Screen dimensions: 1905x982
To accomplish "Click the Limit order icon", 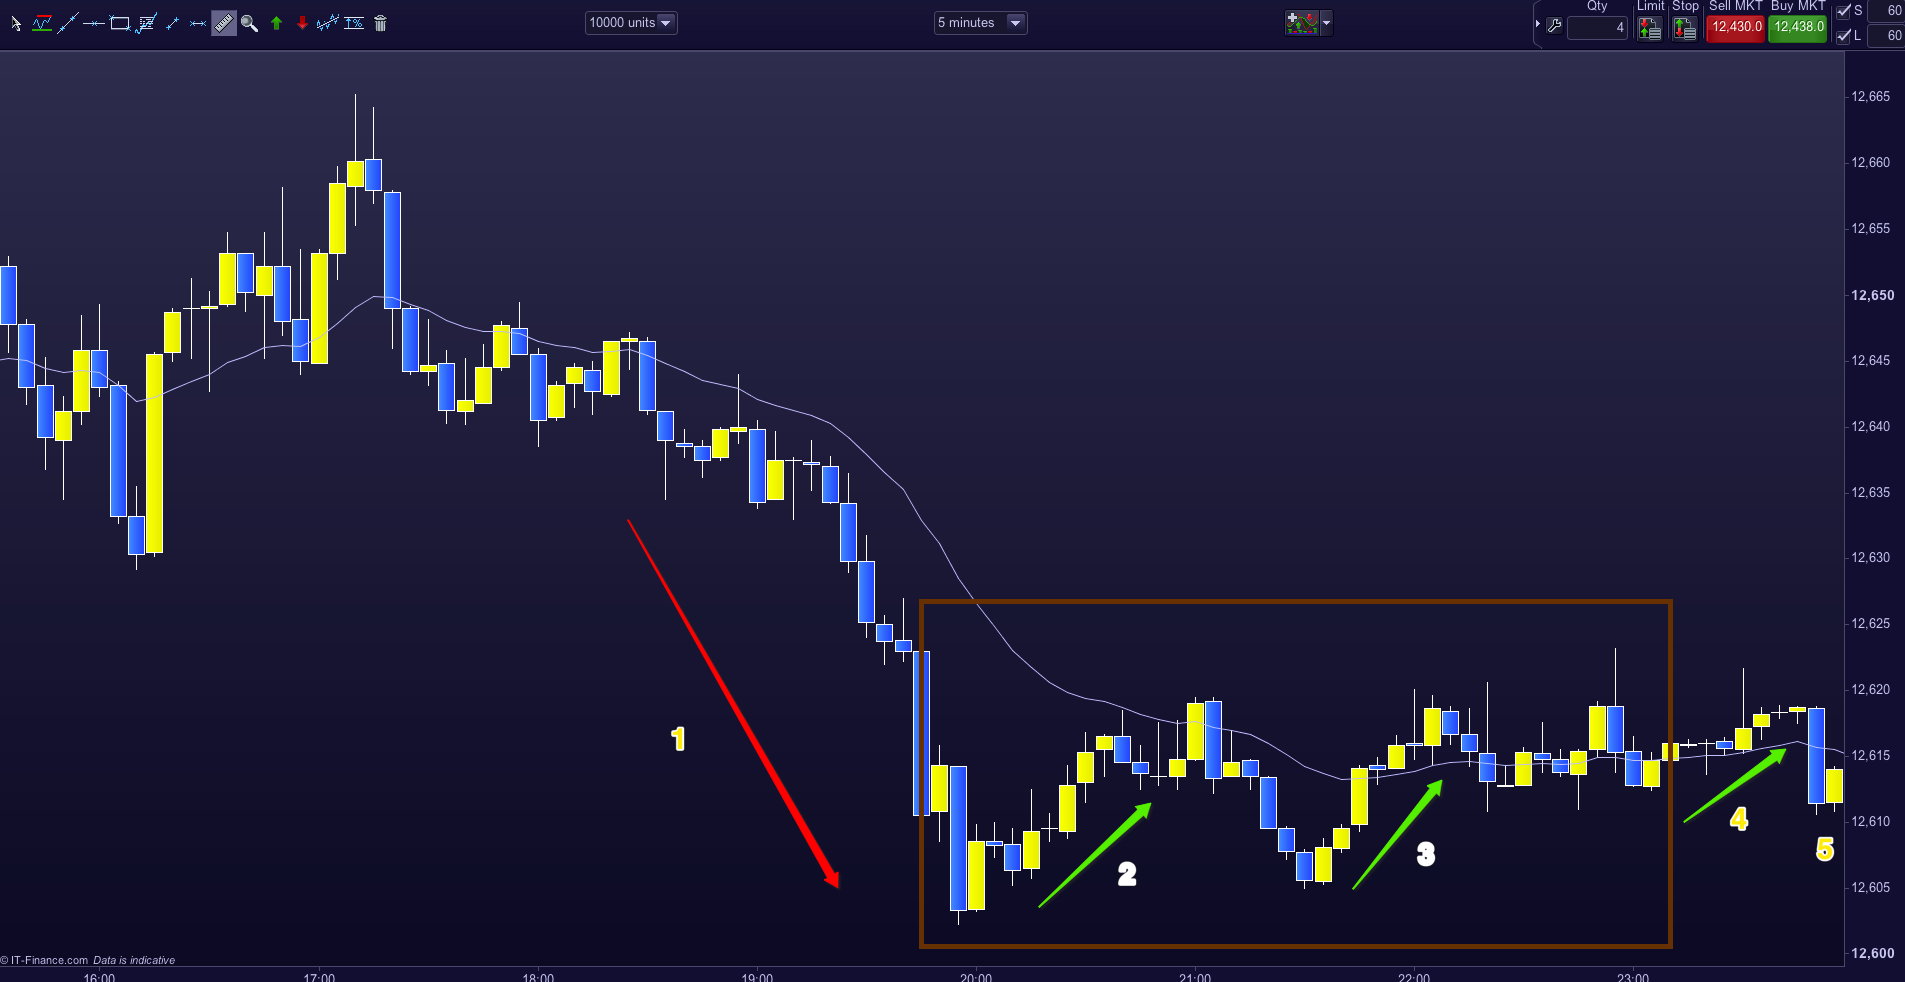I will pyautogui.click(x=1649, y=28).
